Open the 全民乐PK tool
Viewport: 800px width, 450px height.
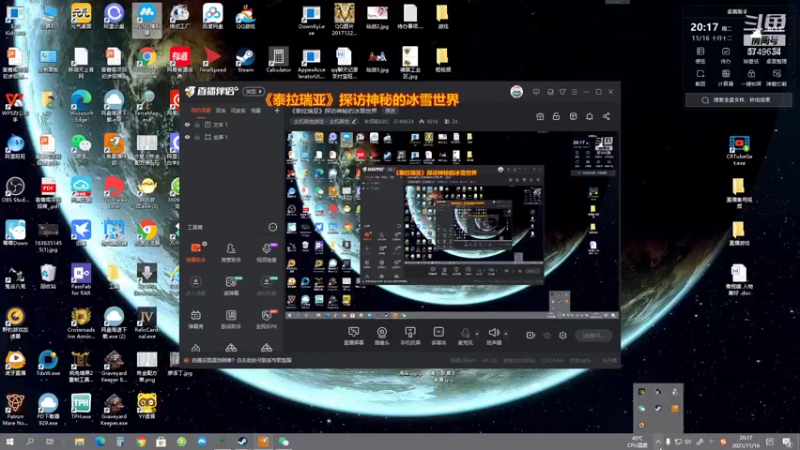266,319
